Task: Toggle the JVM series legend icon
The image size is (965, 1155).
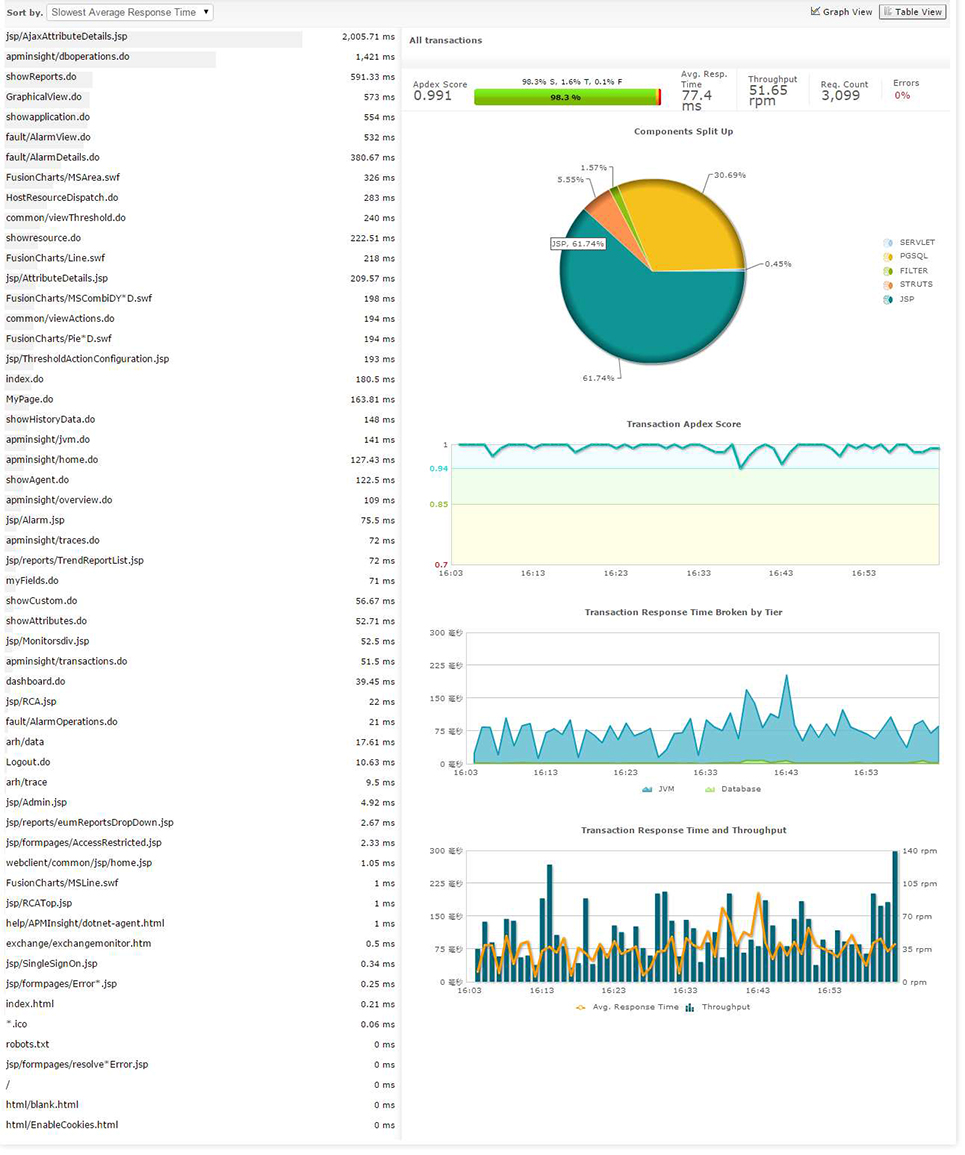Action: pyautogui.click(x=648, y=789)
